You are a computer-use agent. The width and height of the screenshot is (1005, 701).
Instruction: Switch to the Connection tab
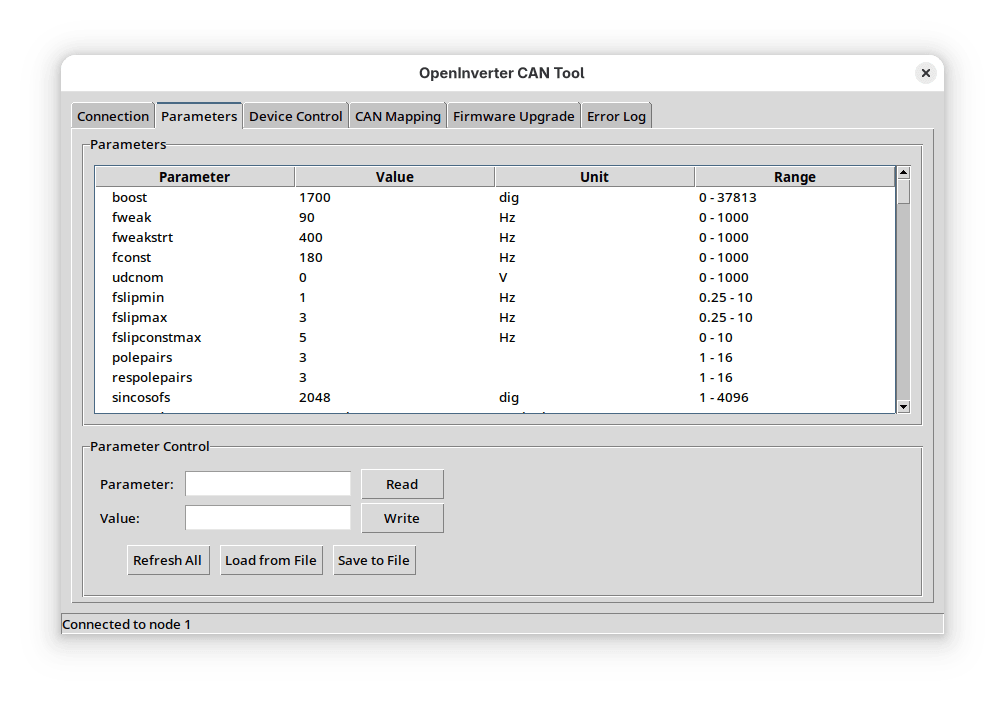(x=112, y=115)
